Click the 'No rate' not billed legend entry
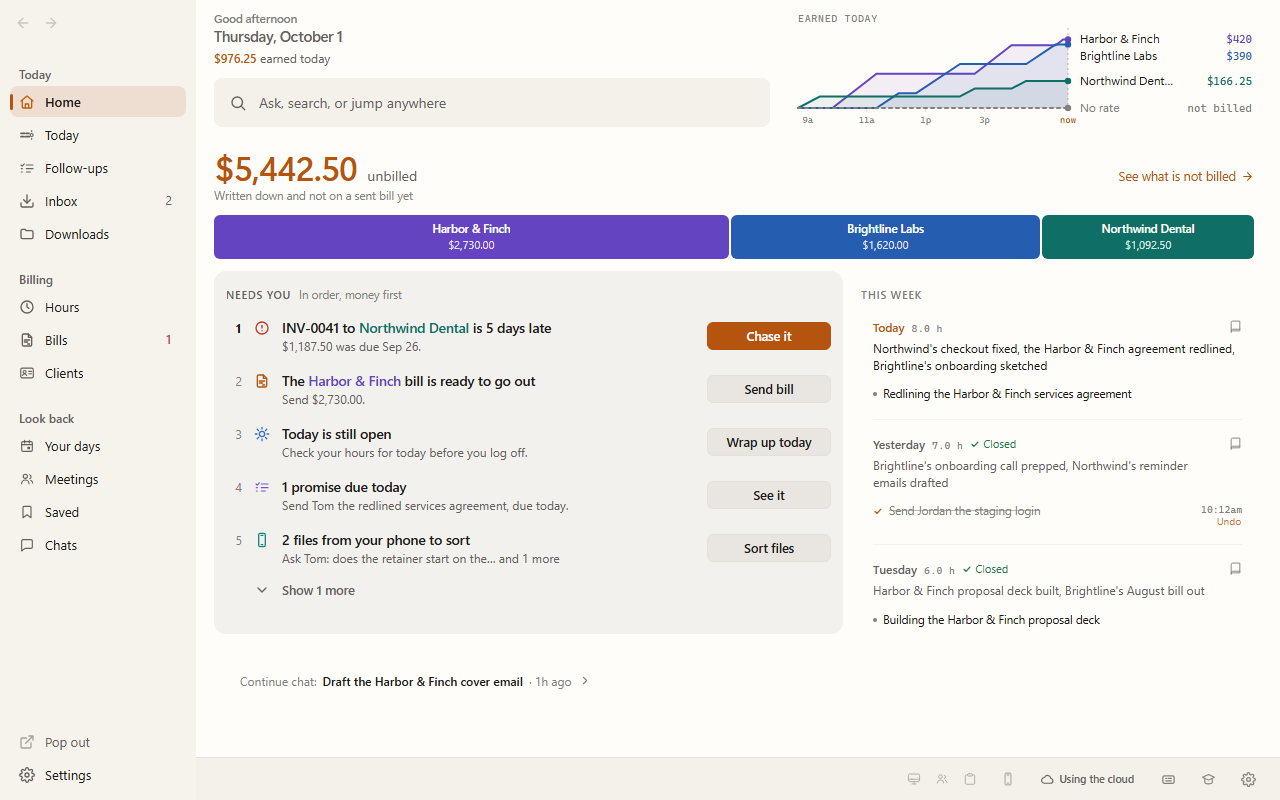Viewport: 1280px width, 800px height. (1165, 108)
